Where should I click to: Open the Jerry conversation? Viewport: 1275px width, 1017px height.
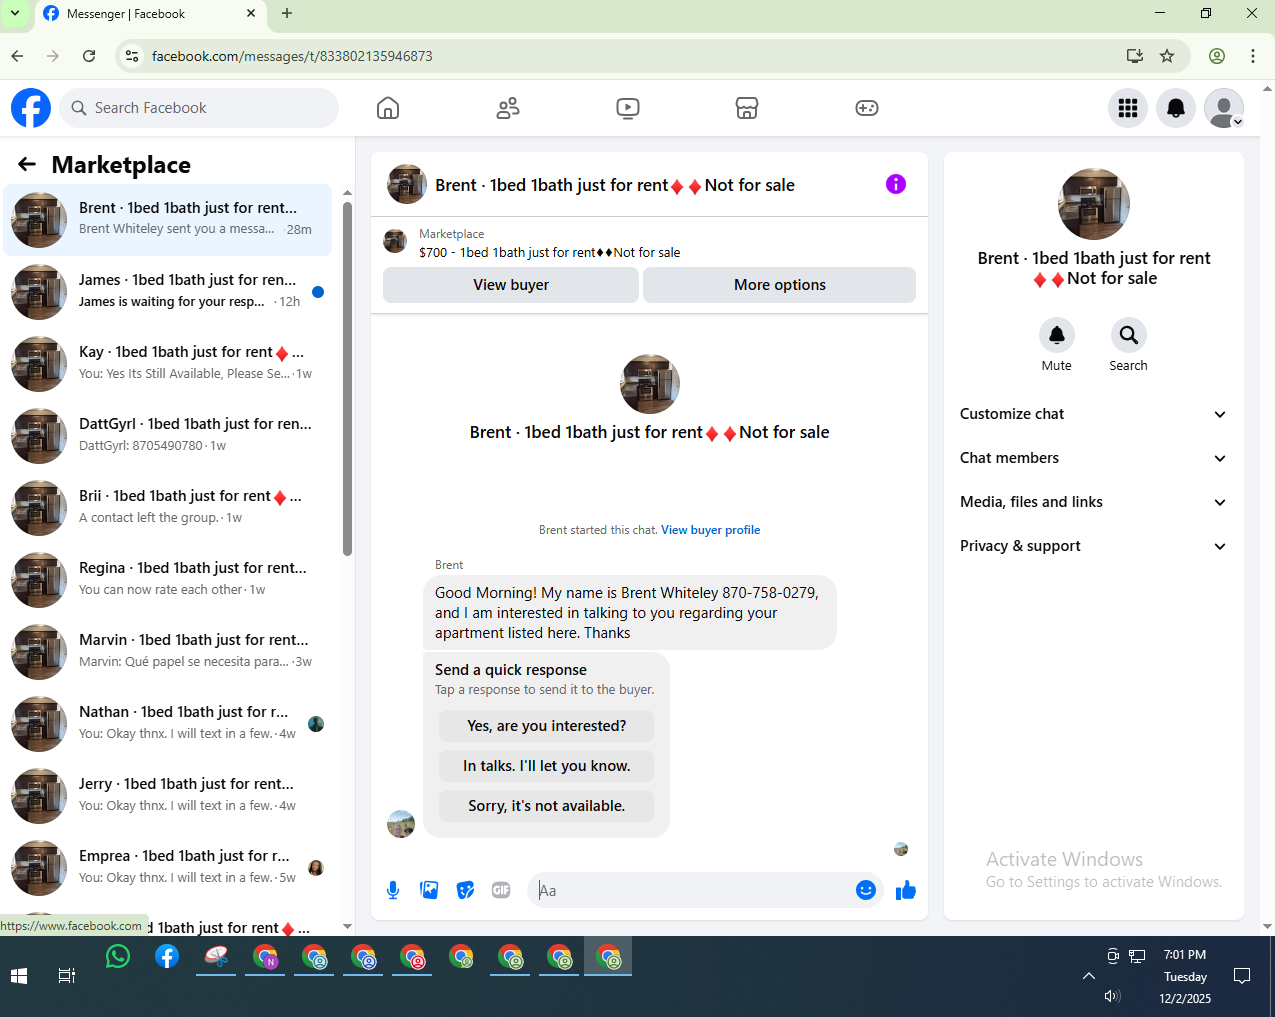click(168, 796)
